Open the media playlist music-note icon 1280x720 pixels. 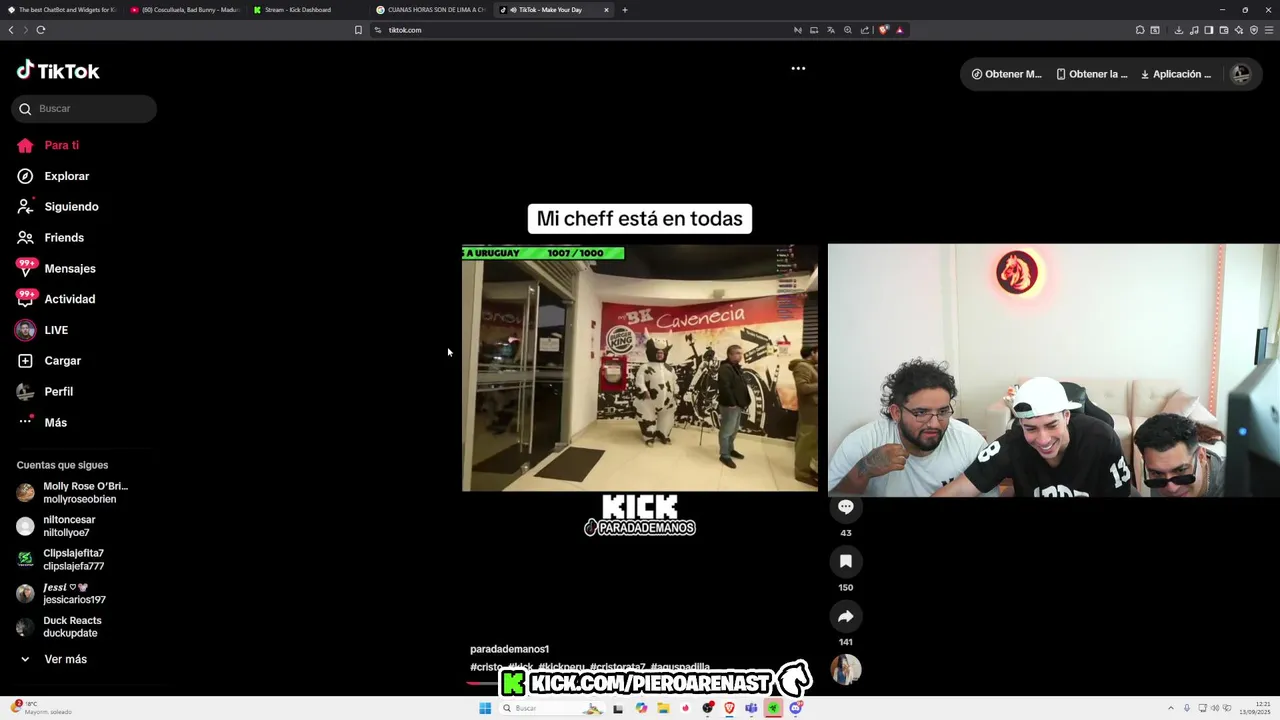click(1194, 30)
